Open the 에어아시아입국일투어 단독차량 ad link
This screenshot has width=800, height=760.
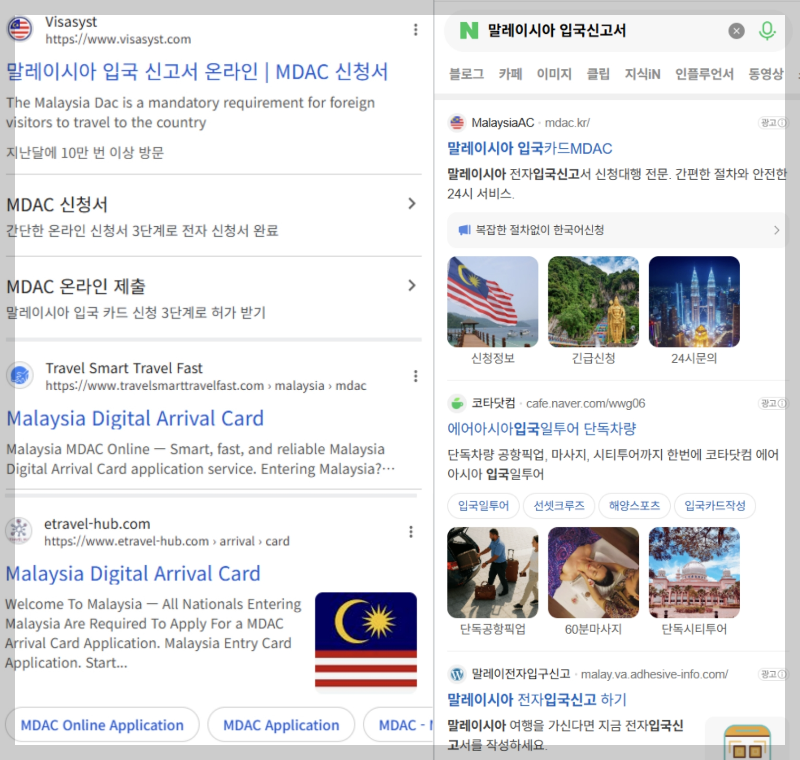[x=541, y=429]
